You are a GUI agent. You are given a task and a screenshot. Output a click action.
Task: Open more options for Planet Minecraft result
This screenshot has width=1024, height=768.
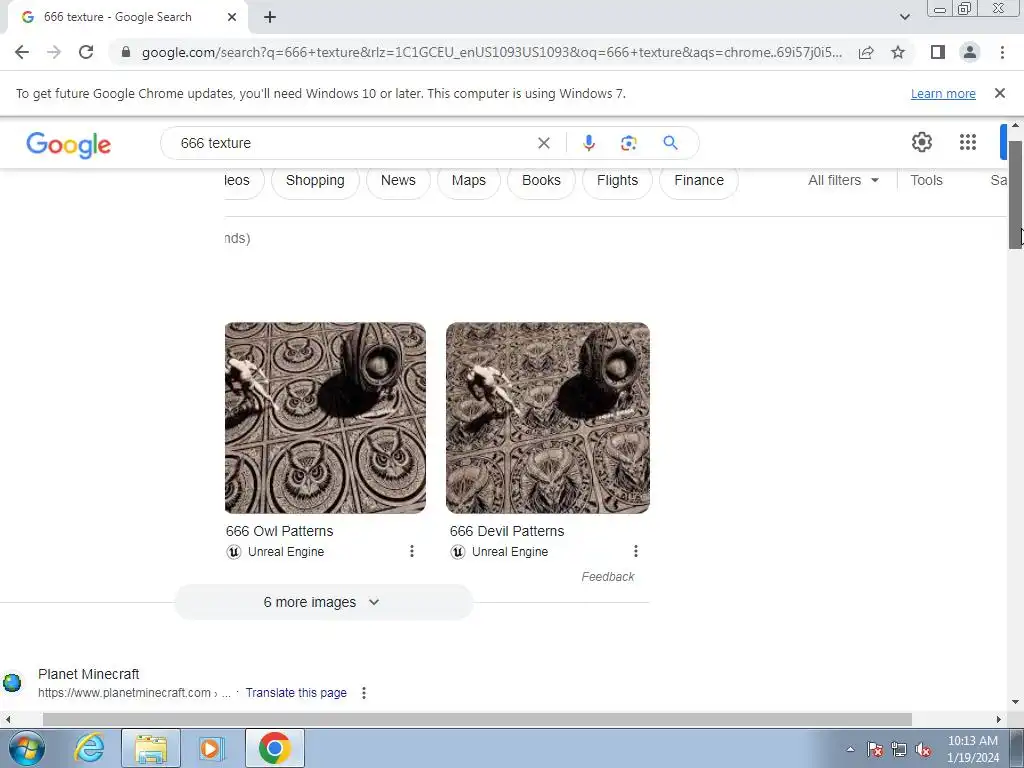click(x=364, y=693)
